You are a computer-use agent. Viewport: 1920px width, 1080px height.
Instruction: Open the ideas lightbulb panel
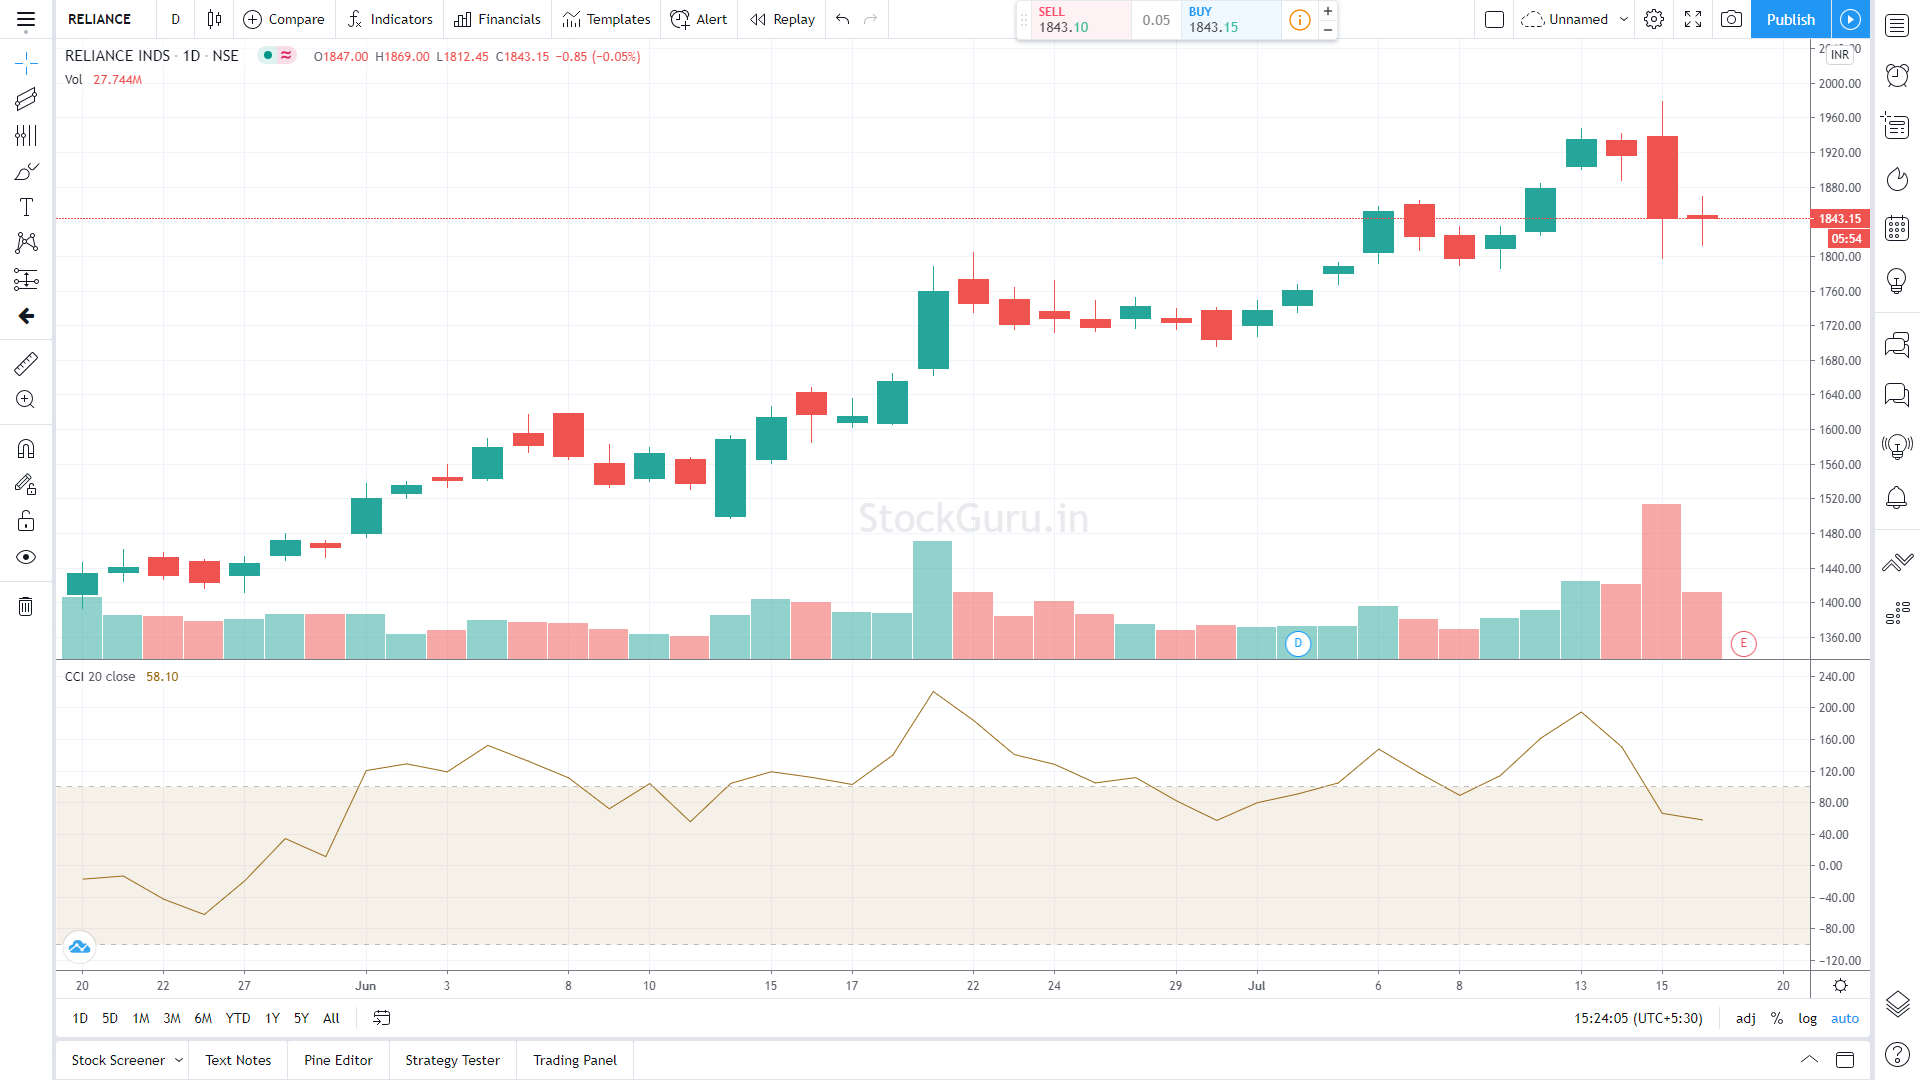[x=1897, y=281]
